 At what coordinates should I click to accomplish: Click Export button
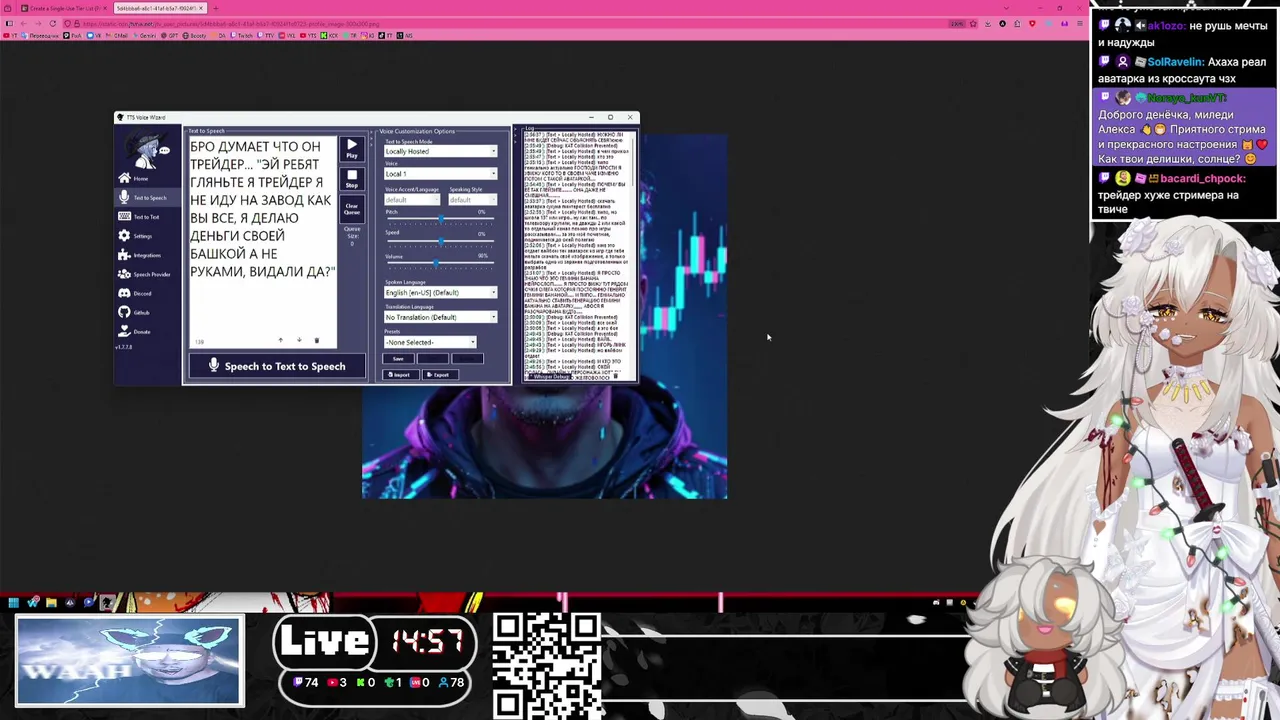pos(440,375)
